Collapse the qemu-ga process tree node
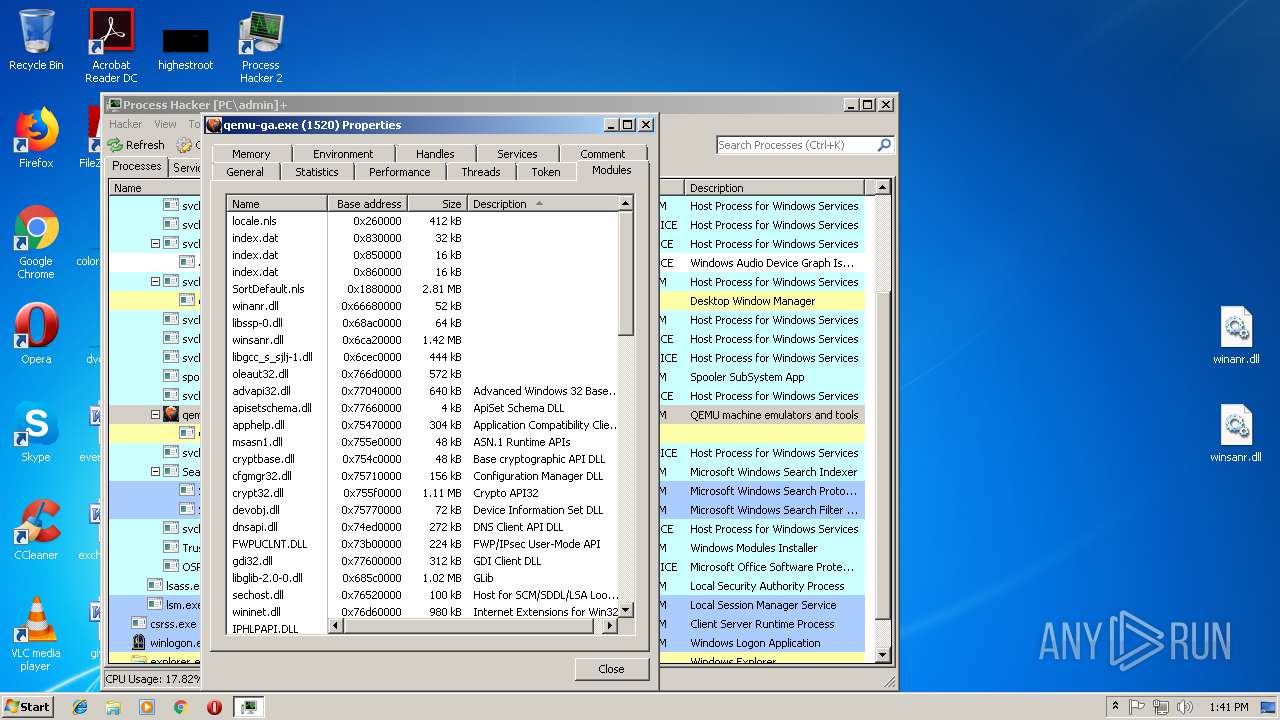1280x720 pixels. 156,414
